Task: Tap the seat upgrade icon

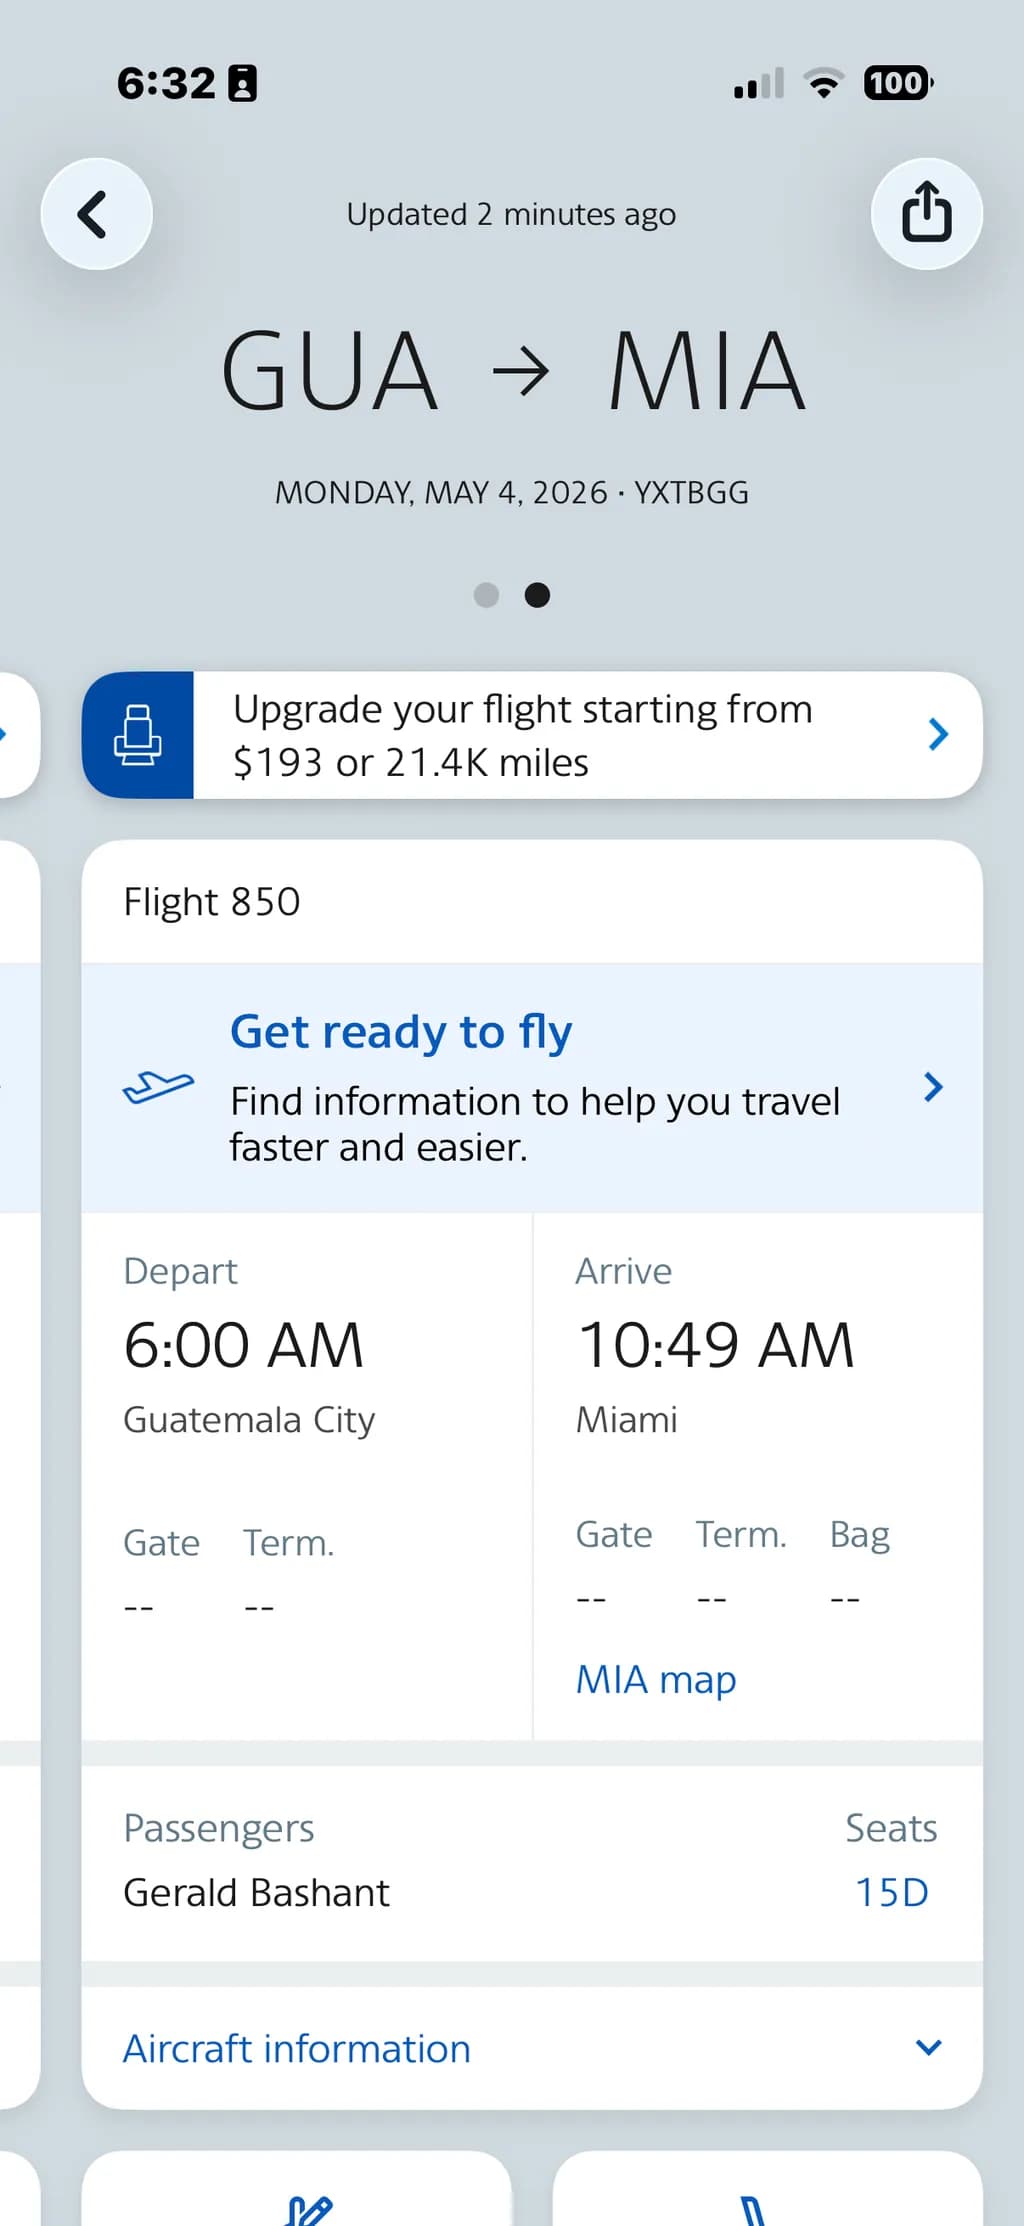Action: (x=138, y=735)
